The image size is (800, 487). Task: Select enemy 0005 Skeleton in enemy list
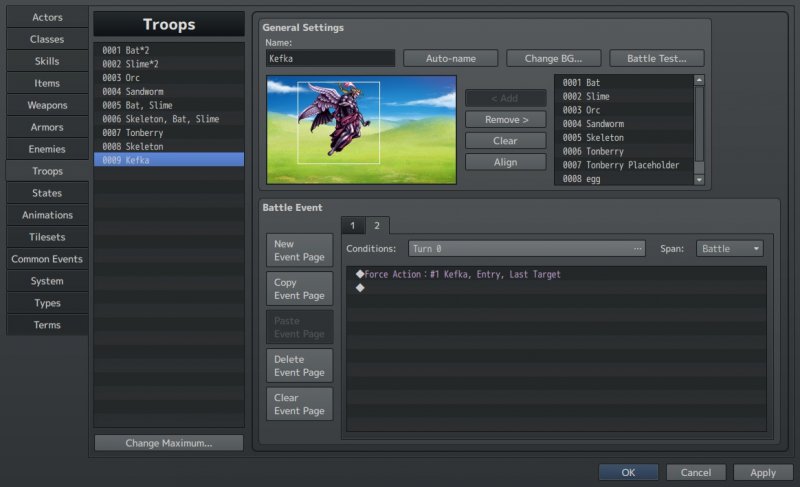624,137
